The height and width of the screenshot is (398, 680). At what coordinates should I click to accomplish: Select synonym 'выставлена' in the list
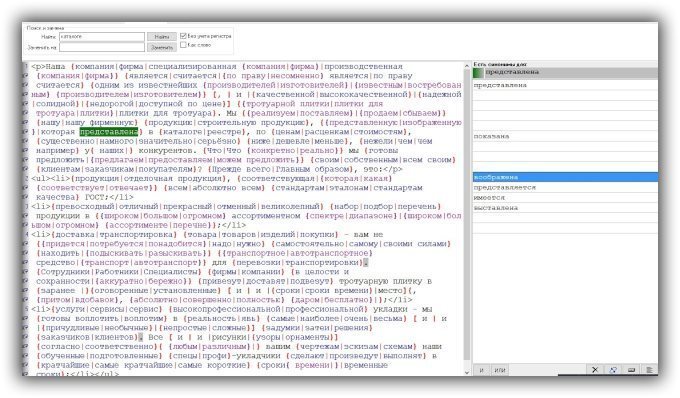(x=565, y=208)
